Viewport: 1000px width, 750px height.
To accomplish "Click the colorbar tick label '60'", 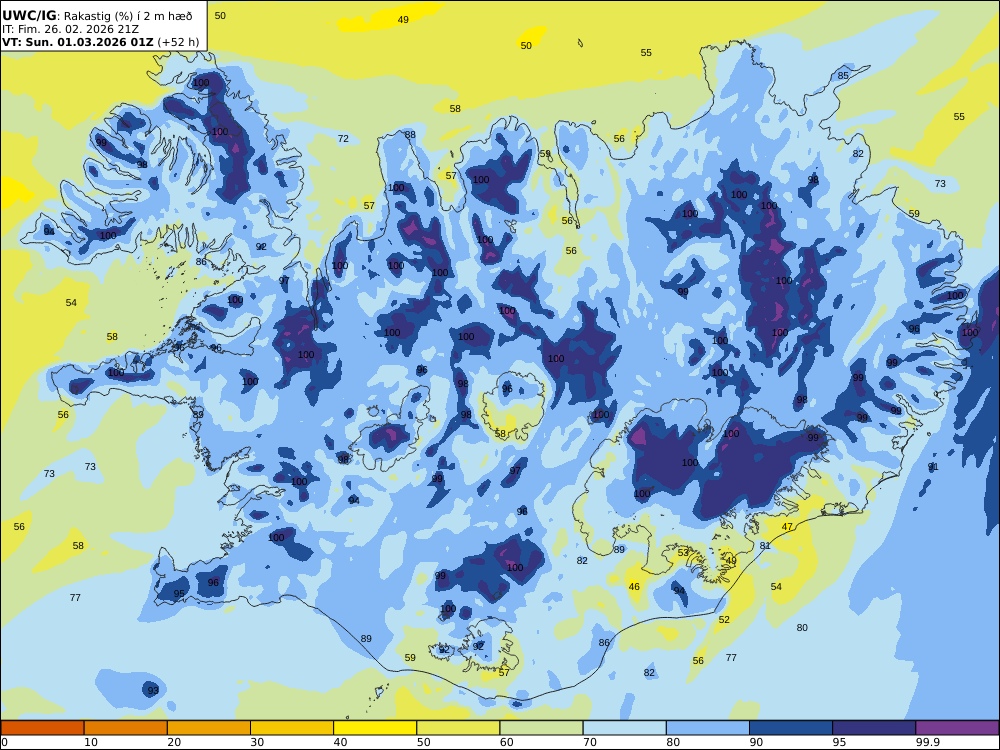I will pyautogui.click(x=506, y=742).
